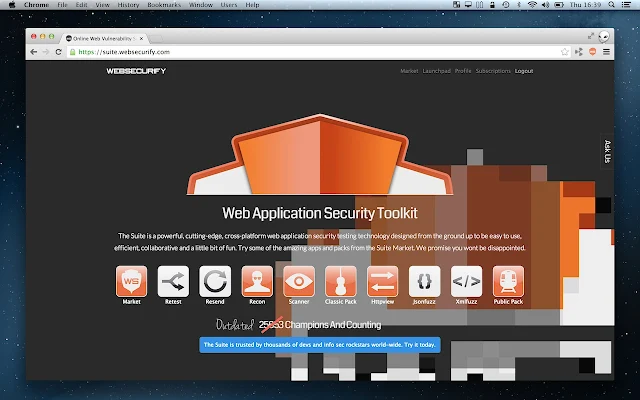Open the Profile nav link

coord(463,71)
